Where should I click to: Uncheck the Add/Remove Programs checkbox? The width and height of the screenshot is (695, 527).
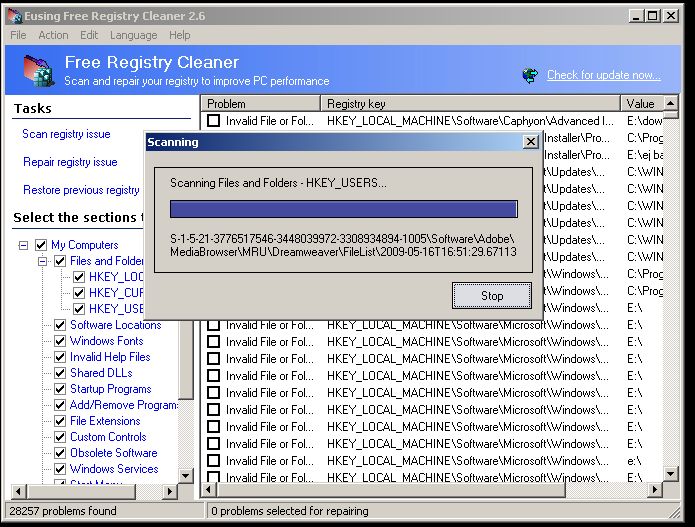pyautogui.click(x=60, y=405)
